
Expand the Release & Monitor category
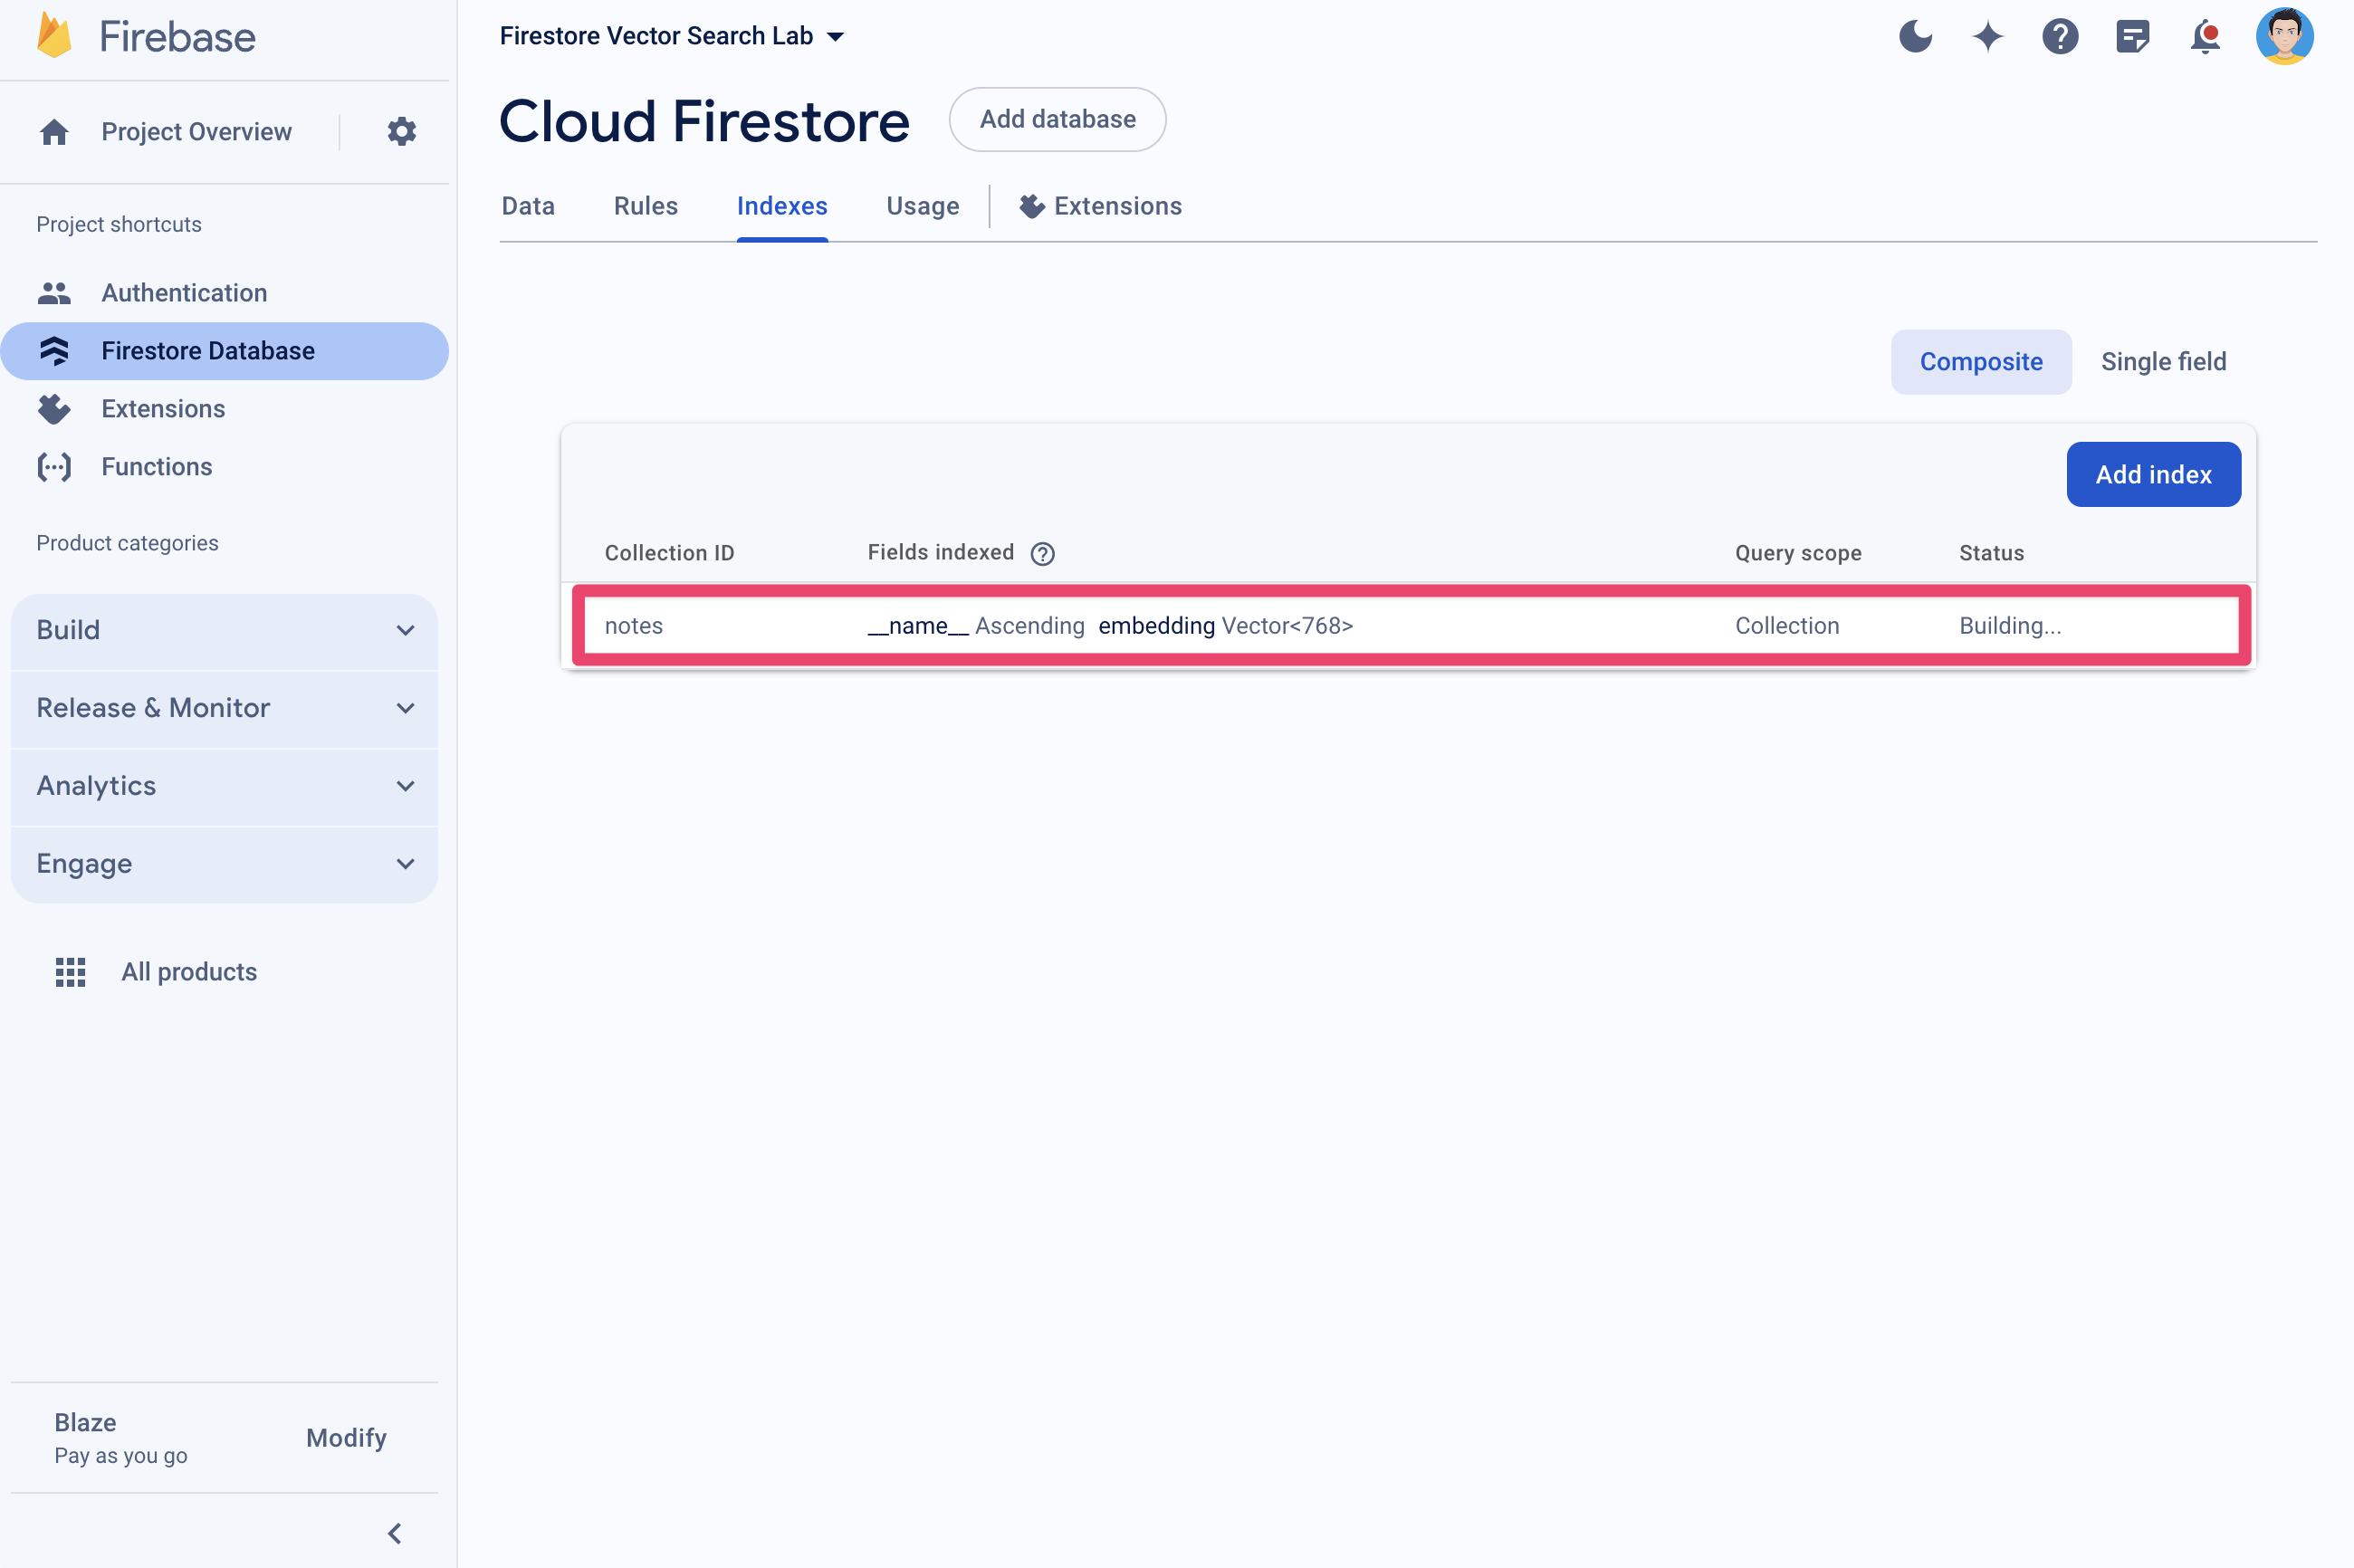pyautogui.click(x=224, y=705)
